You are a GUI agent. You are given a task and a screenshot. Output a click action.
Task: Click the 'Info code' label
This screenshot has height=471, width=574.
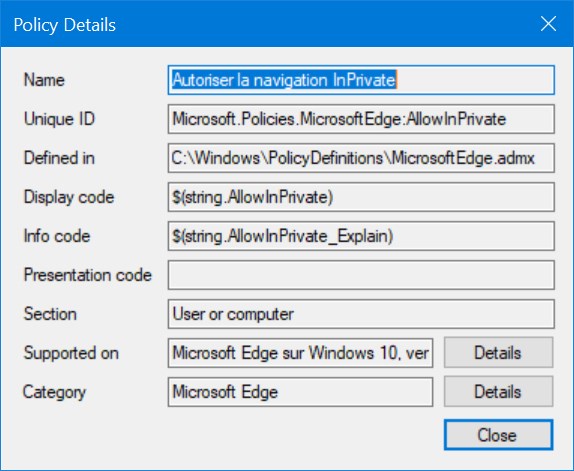pos(57,236)
